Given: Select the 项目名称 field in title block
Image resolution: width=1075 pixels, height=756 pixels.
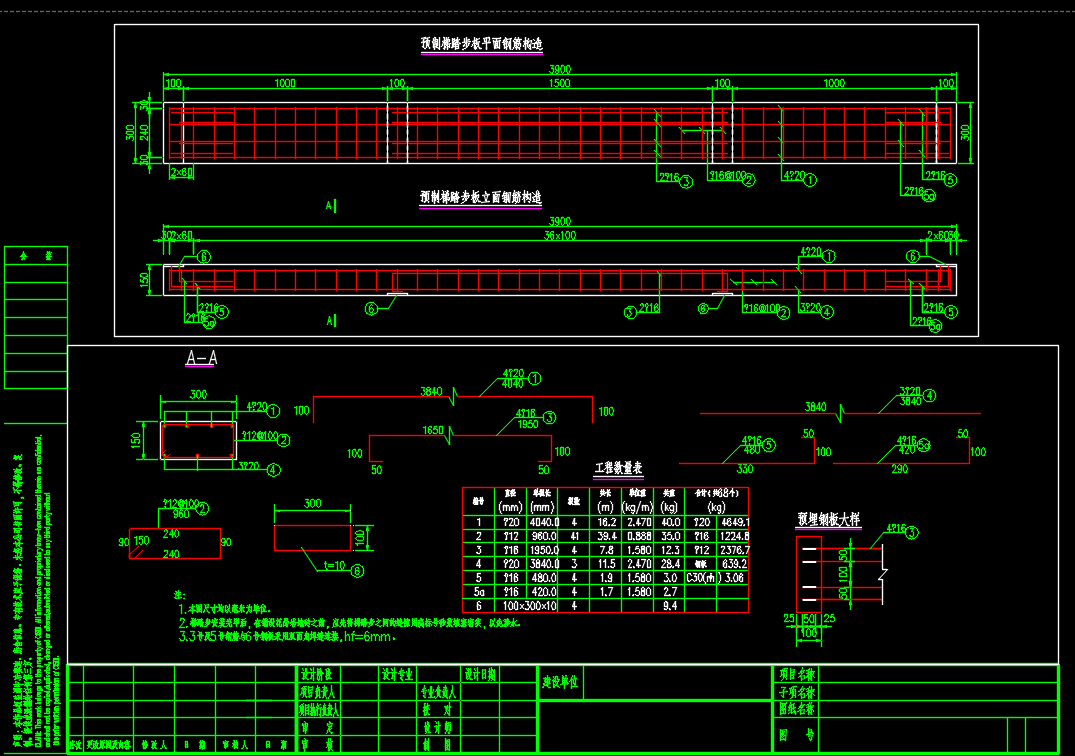Looking at the screenshot, I should coord(797,675).
